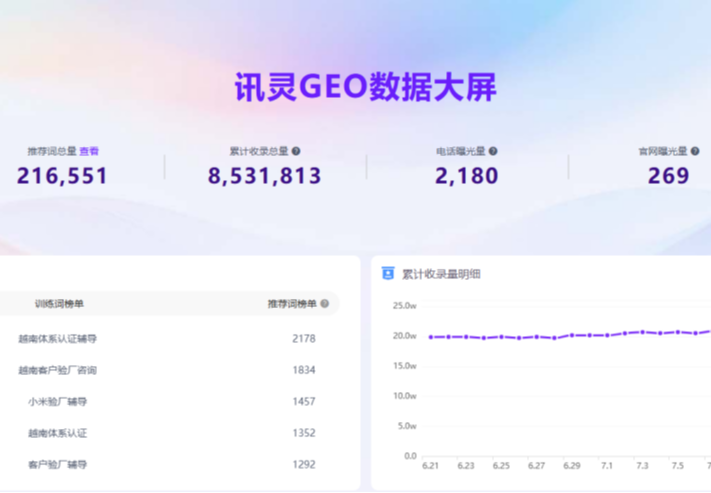Click the 7.1 x-axis date label

point(607,466)
